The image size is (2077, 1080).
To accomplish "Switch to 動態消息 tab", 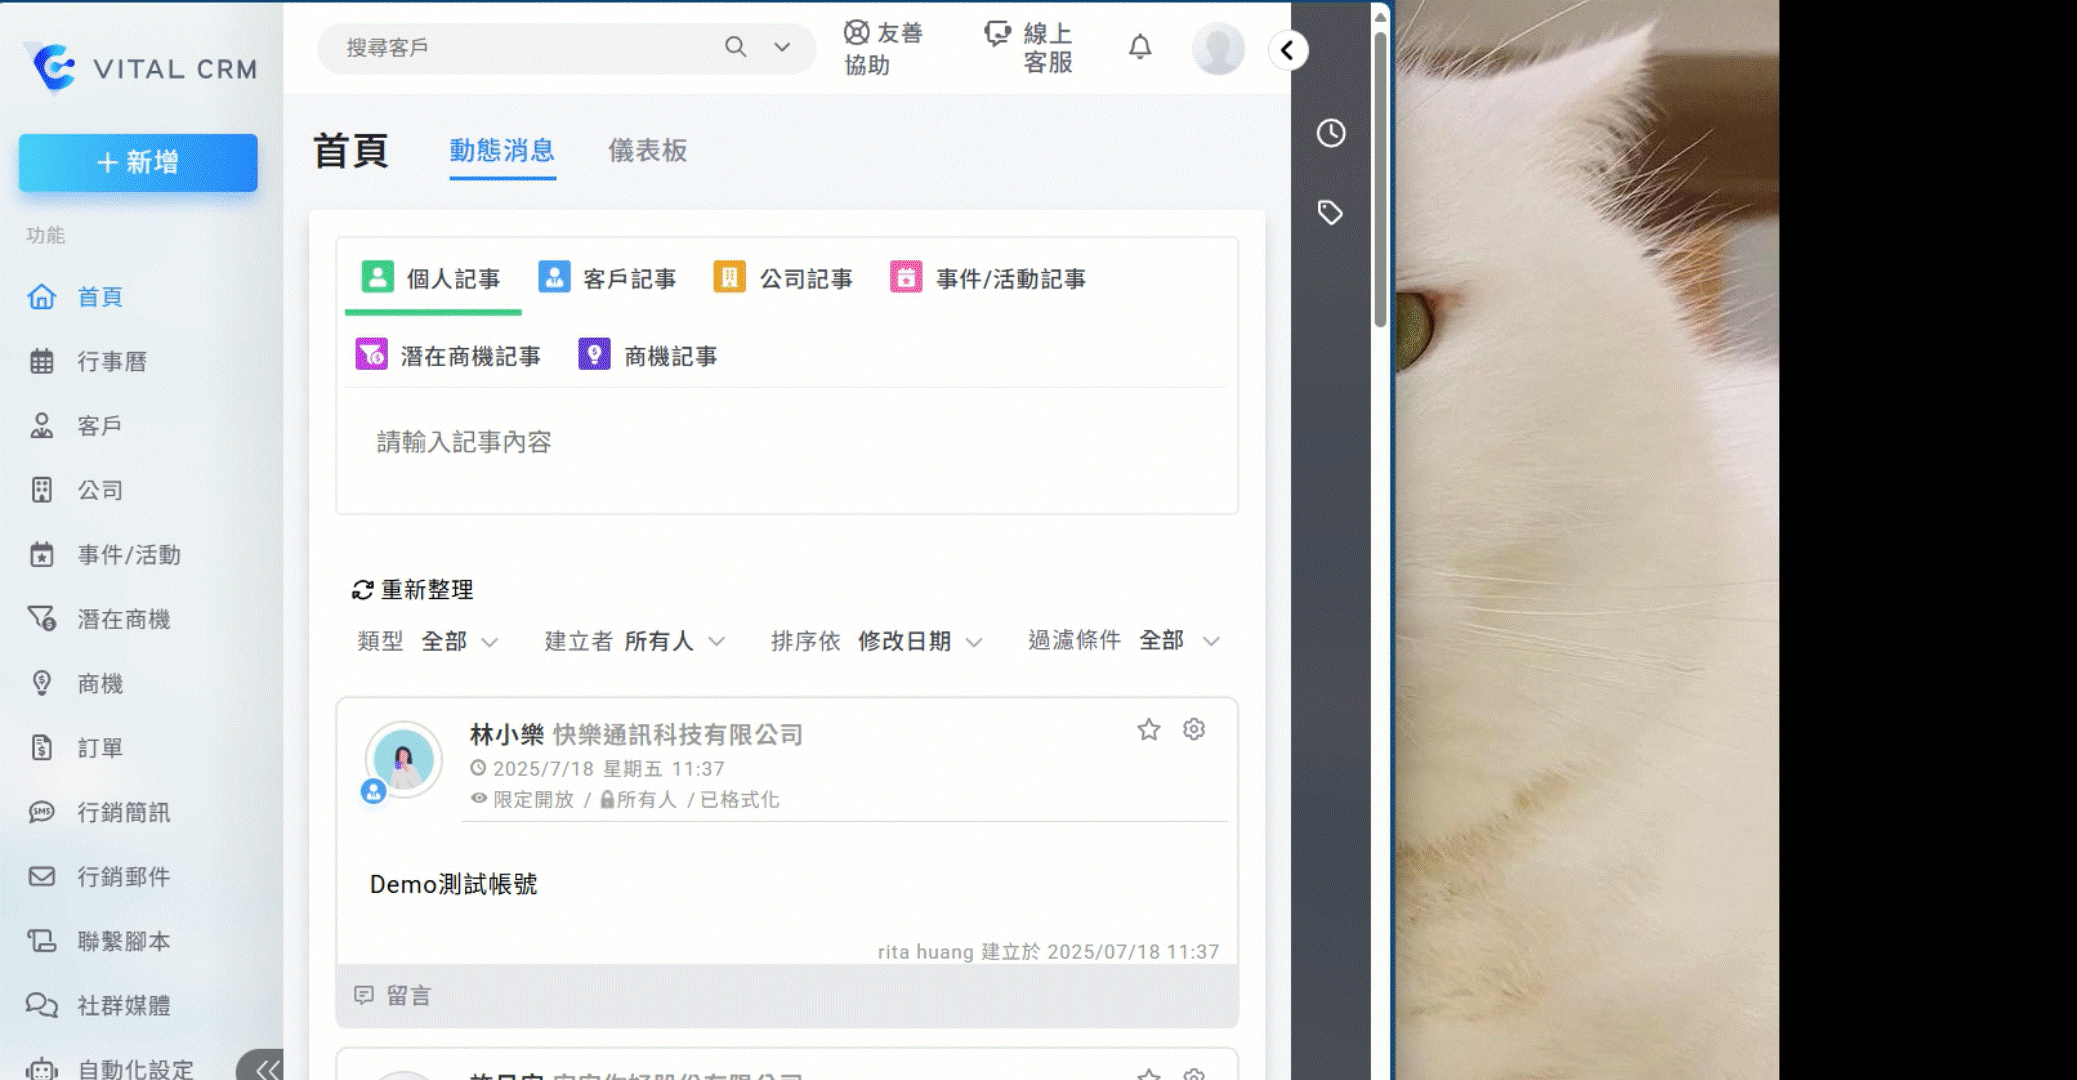I will coord(502,151).
